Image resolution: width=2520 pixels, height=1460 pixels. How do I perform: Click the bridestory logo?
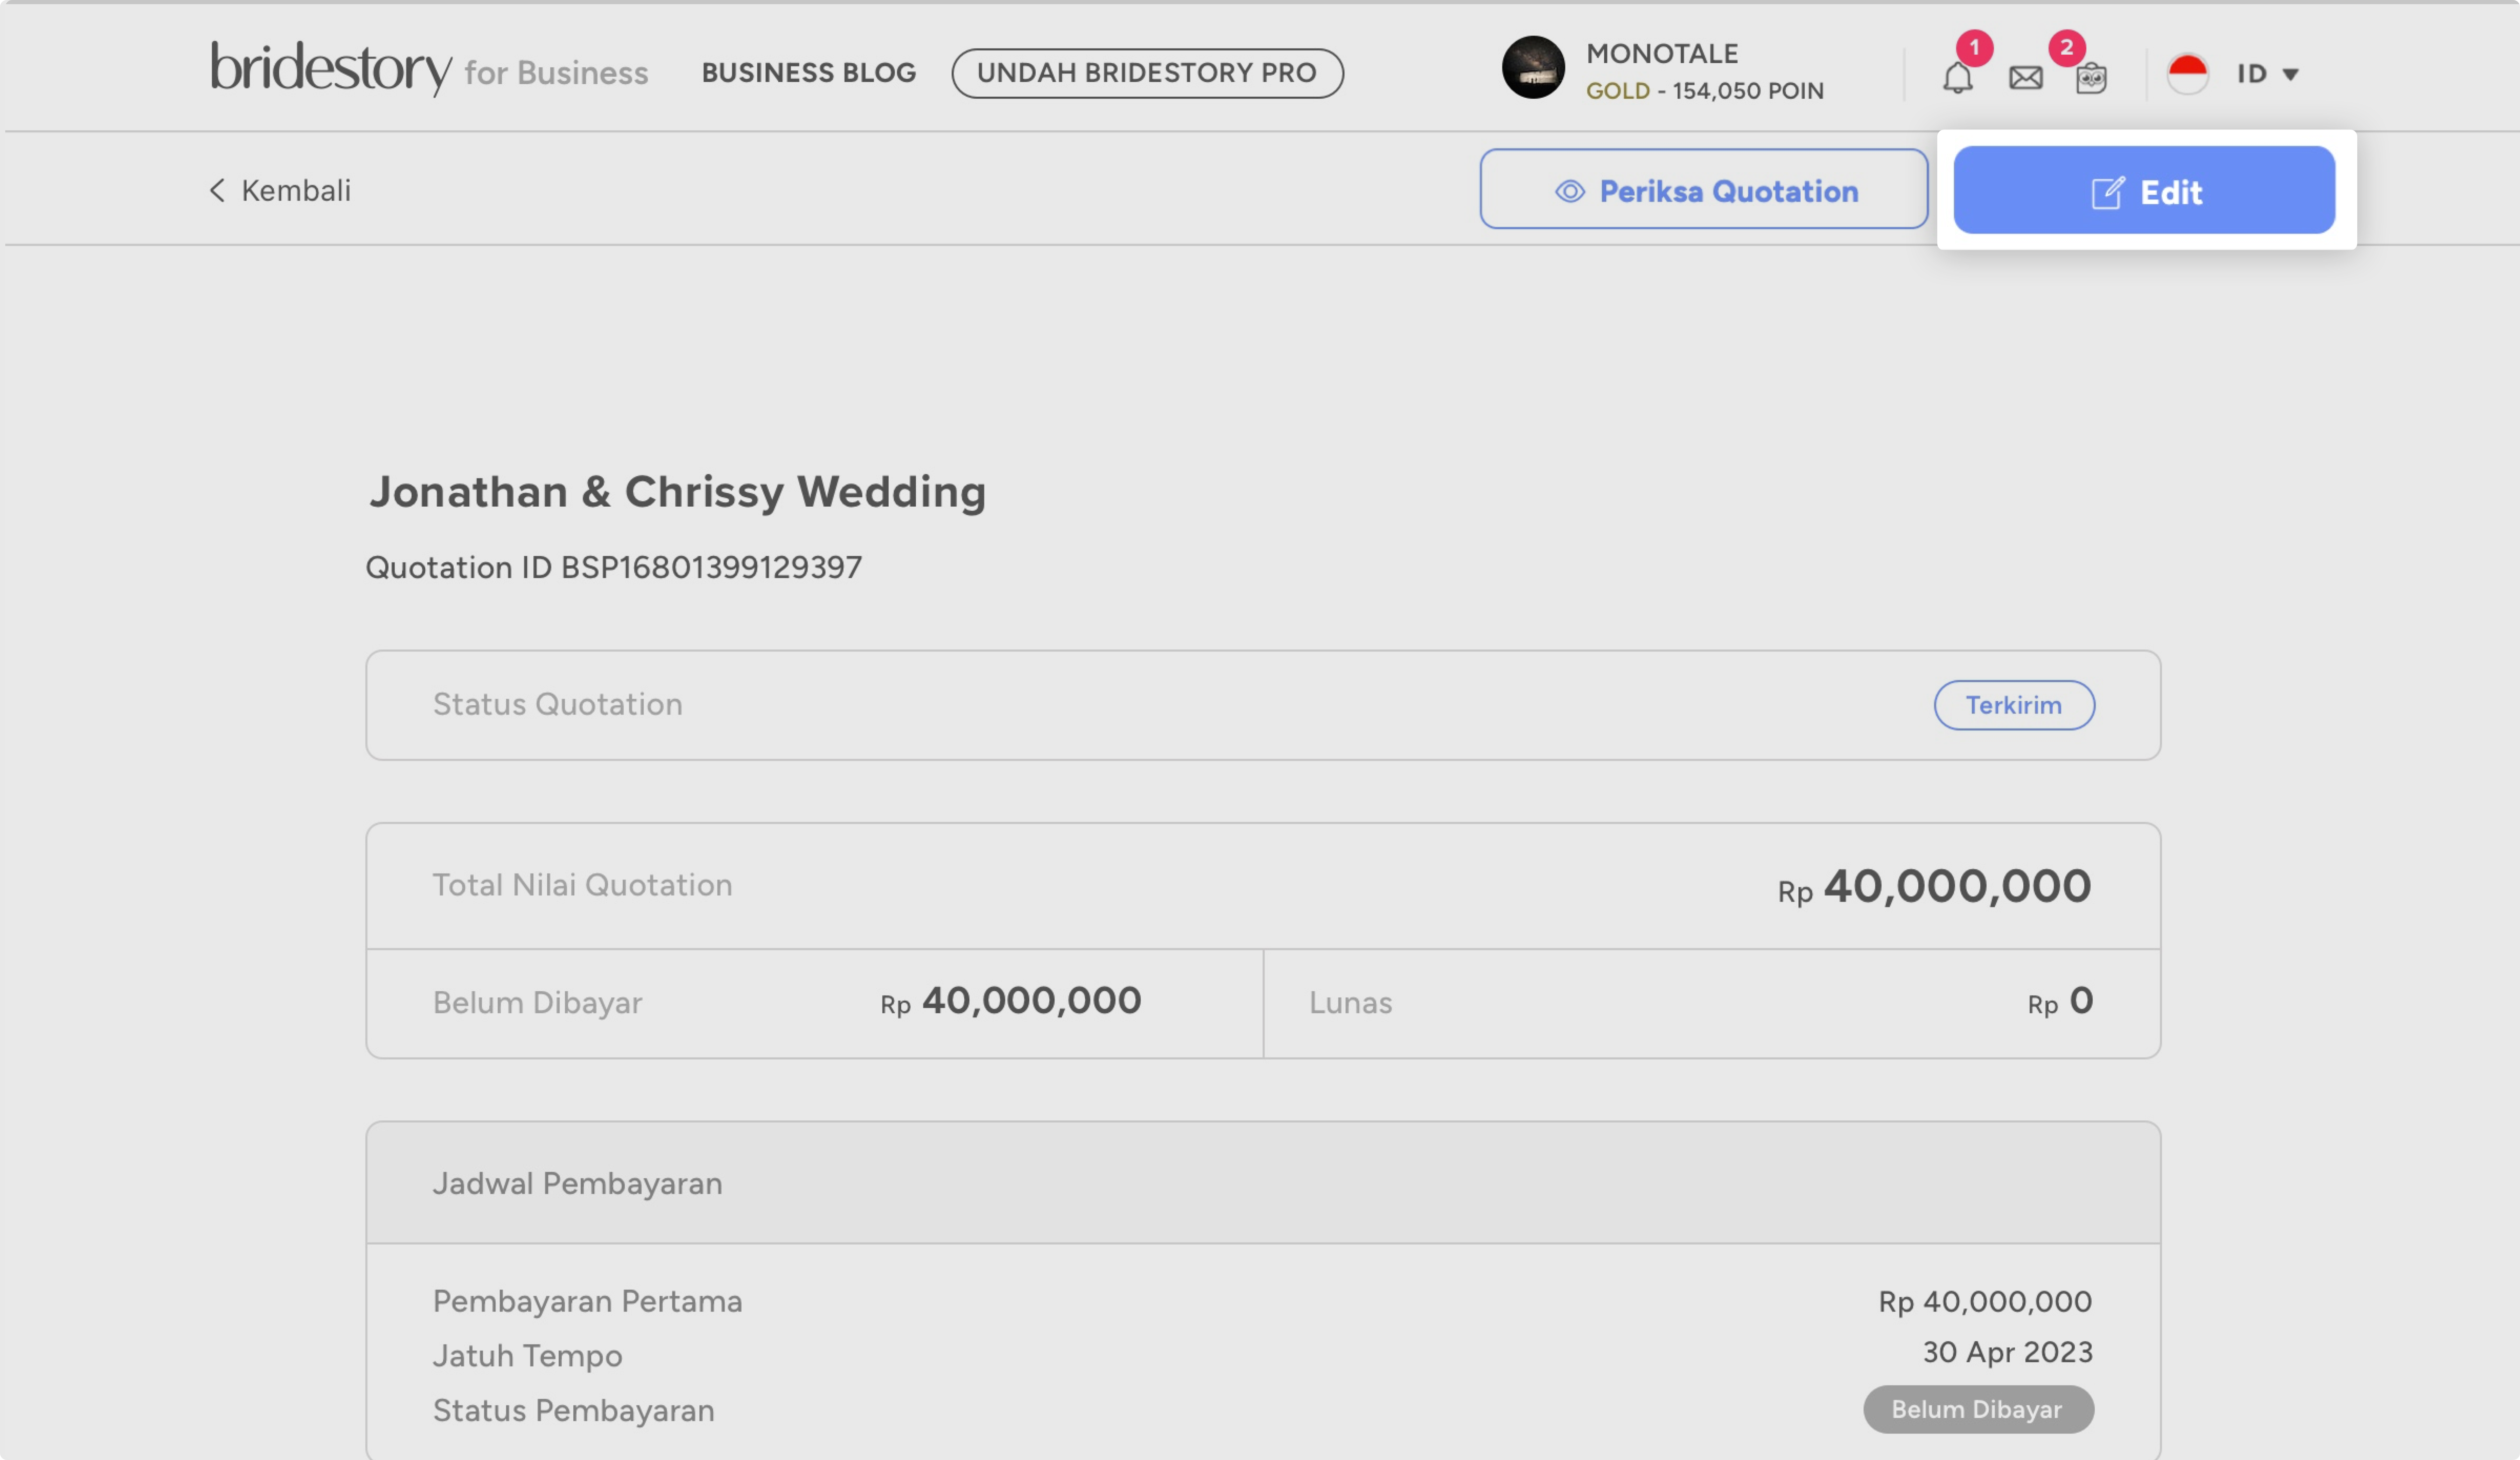tap(330, 68)
